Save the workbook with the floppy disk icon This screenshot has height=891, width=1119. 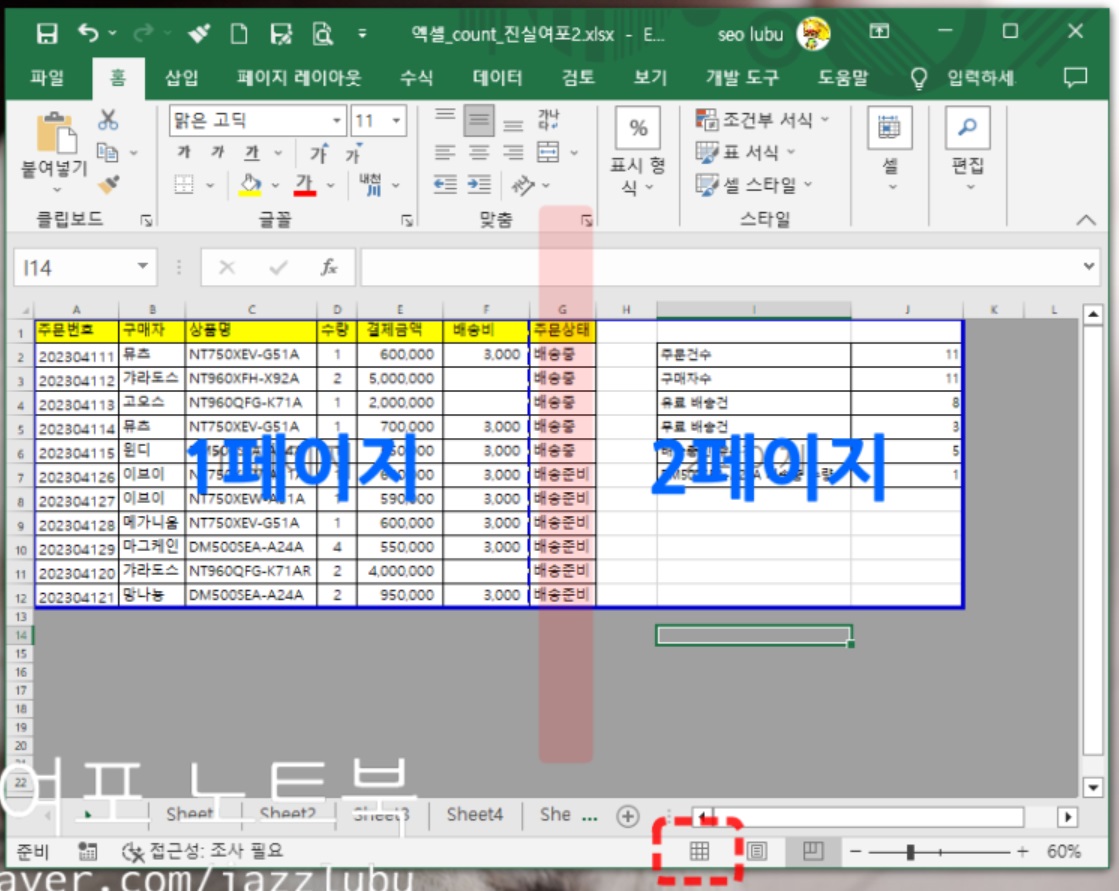tap(47, 34)
